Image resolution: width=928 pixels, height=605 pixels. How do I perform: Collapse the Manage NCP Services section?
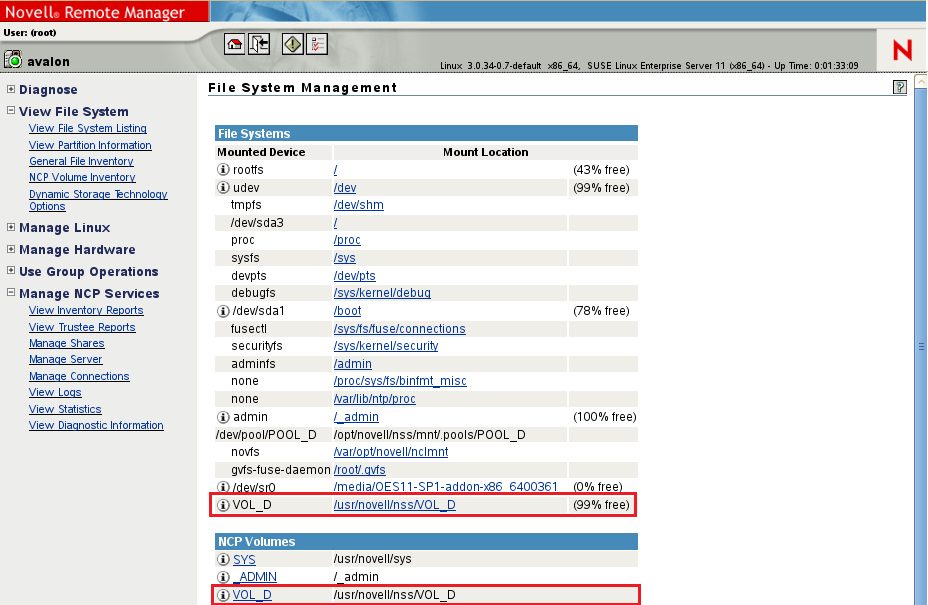click(x=11, y=292)
